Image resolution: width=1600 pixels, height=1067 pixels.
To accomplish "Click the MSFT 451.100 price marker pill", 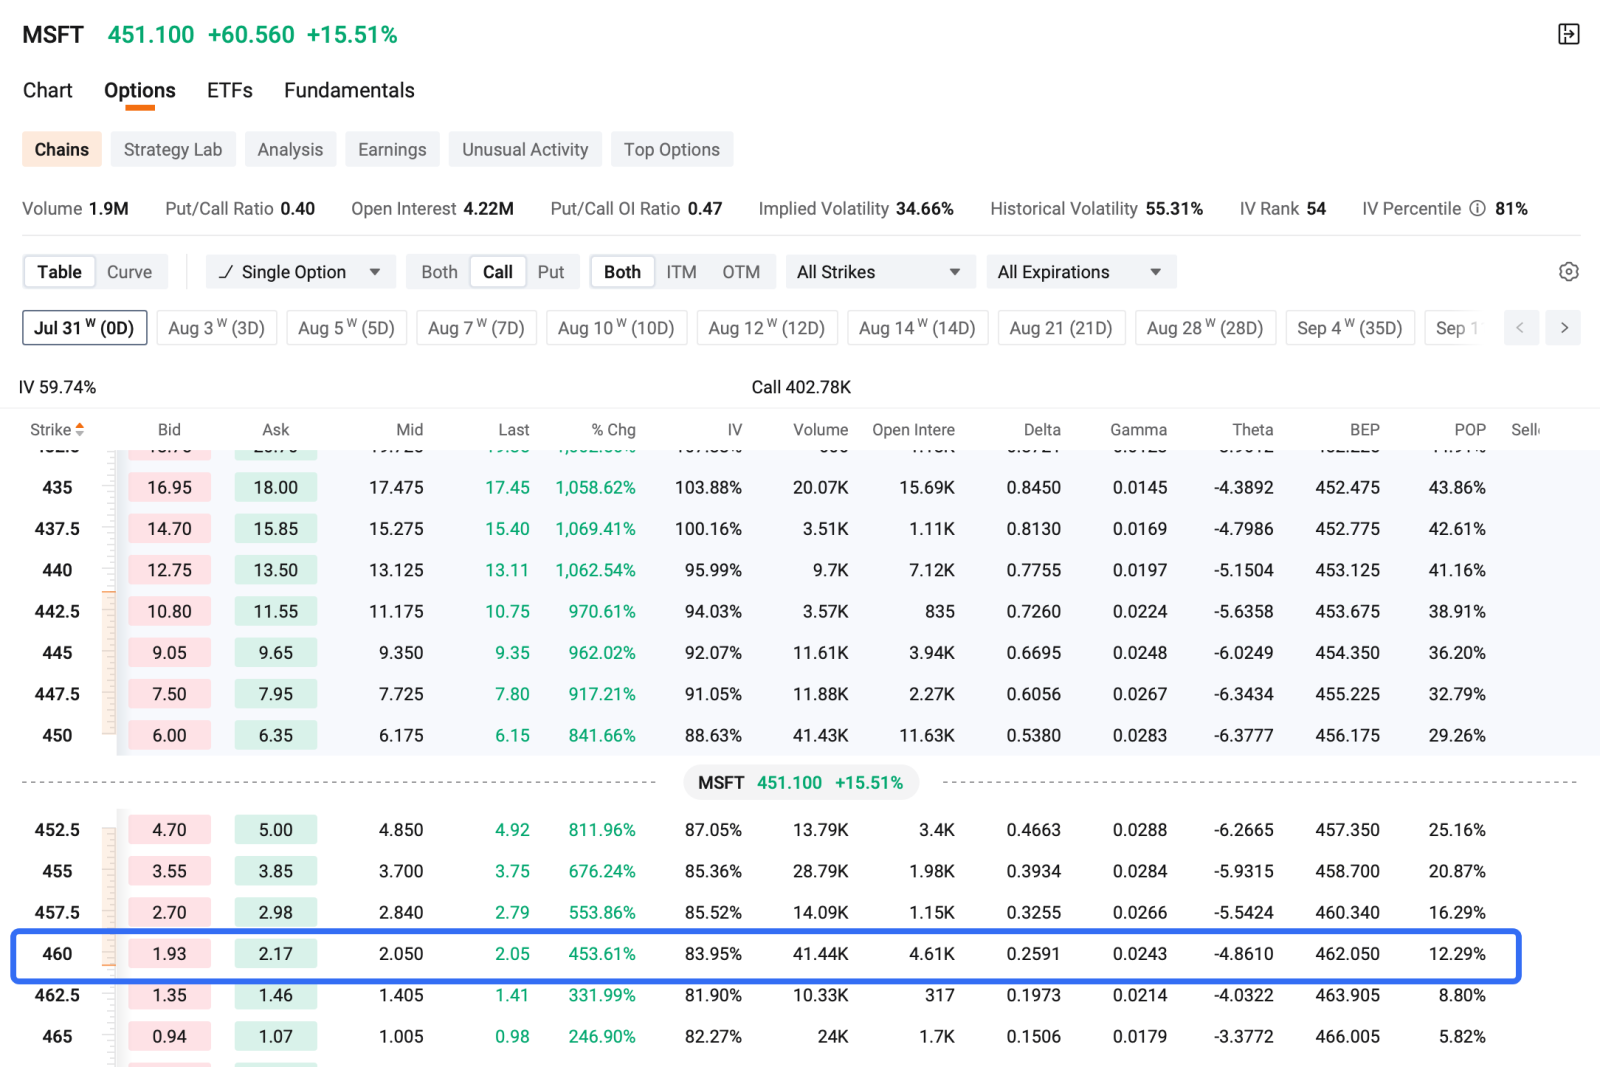I will click(x=800, y=783).
